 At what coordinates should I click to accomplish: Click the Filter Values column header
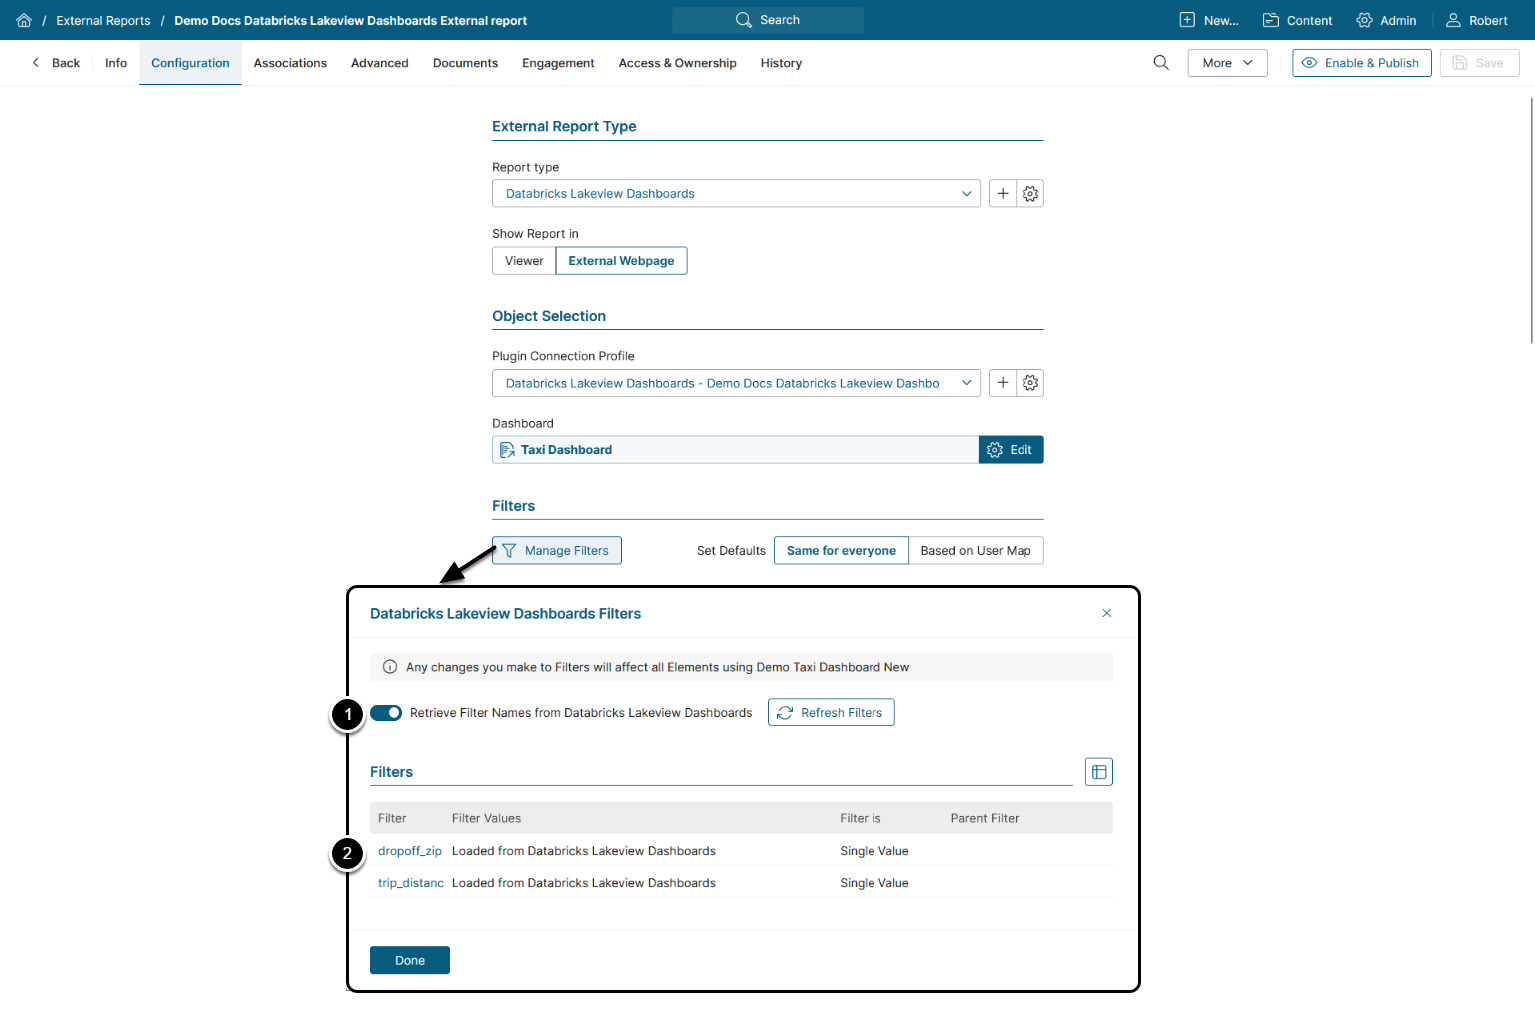pyautogui.click(x=486, y=818)
